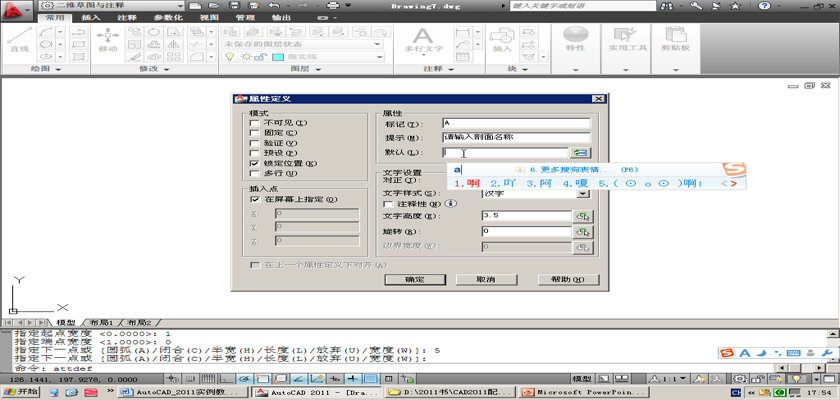Click the Sogou S logo on the IME toolbar
The width and height of the screenshot is (840, 400).
[726, 353]
